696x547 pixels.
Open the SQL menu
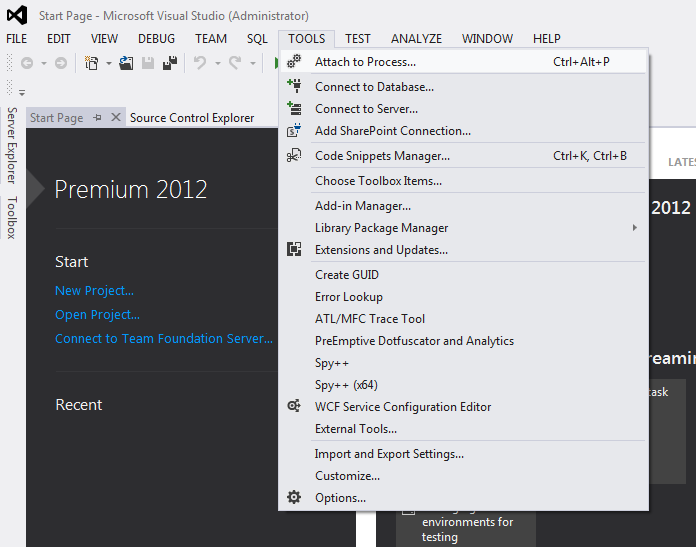coord(257,39)
